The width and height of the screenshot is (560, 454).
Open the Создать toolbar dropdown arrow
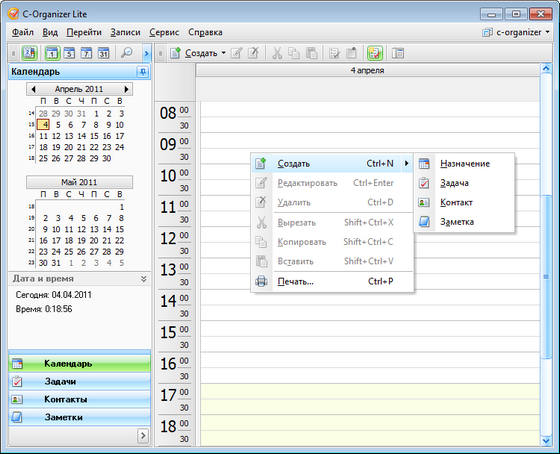(224, 53)
